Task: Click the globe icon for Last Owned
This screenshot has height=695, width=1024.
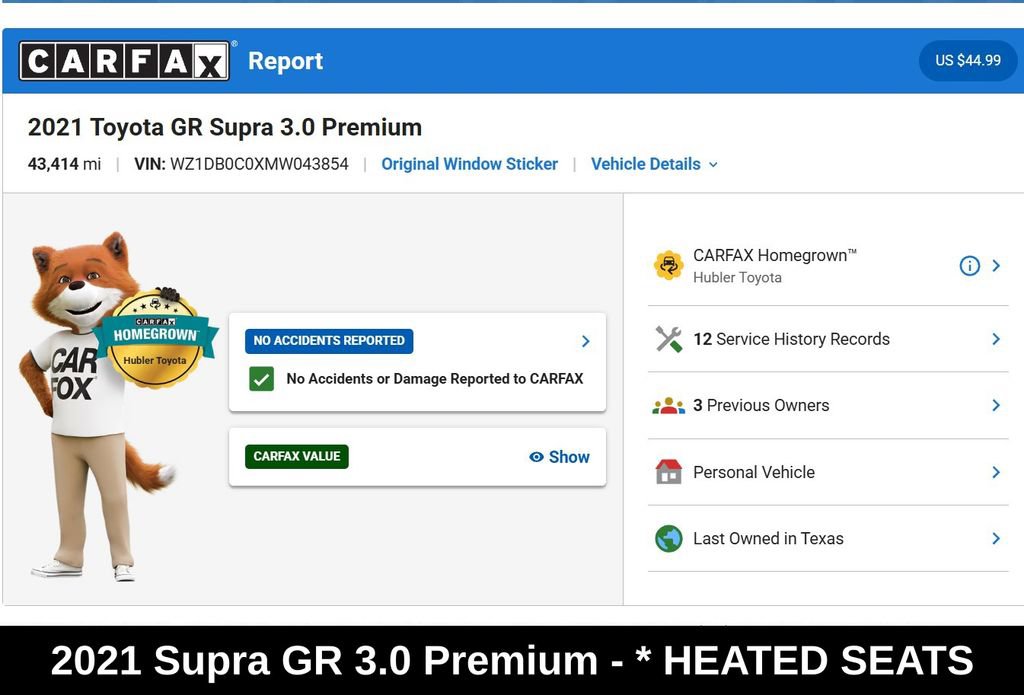Action: click(668, 538)
